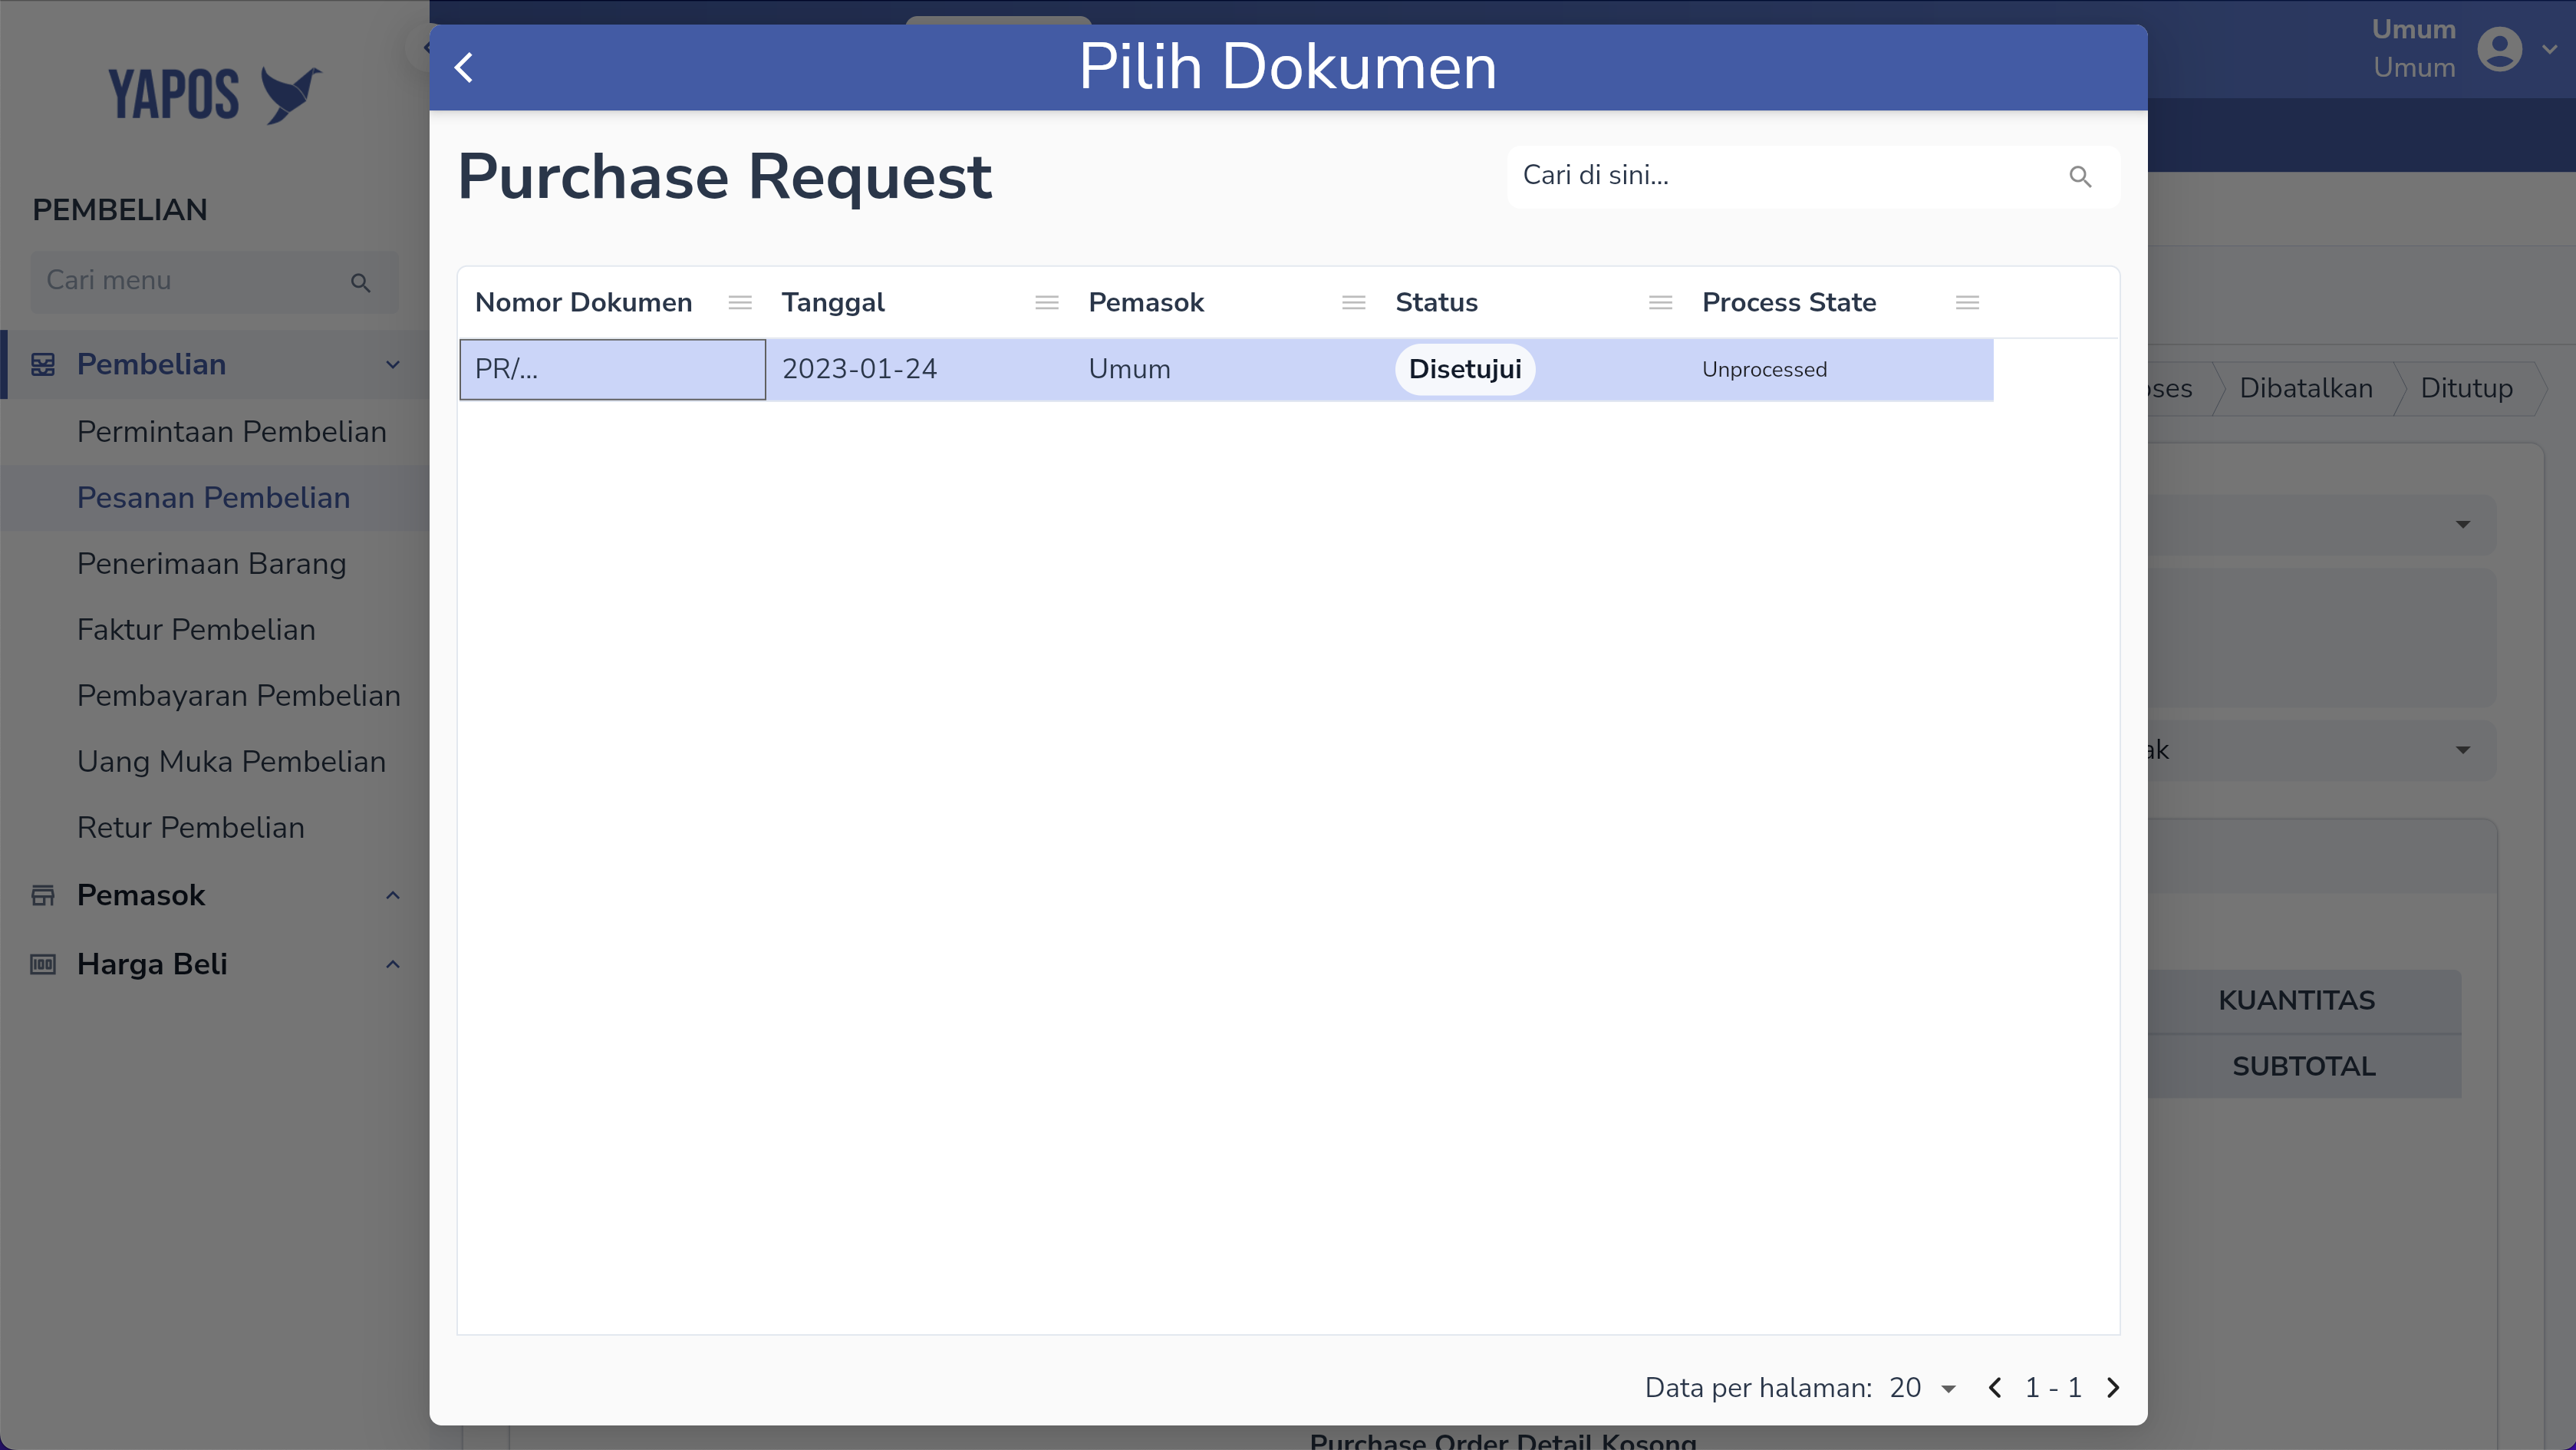Open the Nomor Dokumen column menu icon

pyautogui.click(x=740, y=302)
